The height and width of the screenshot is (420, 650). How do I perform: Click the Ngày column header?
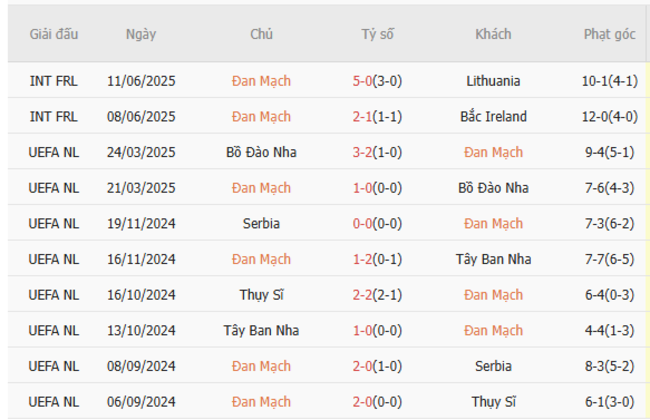click(x=141, y=34)
